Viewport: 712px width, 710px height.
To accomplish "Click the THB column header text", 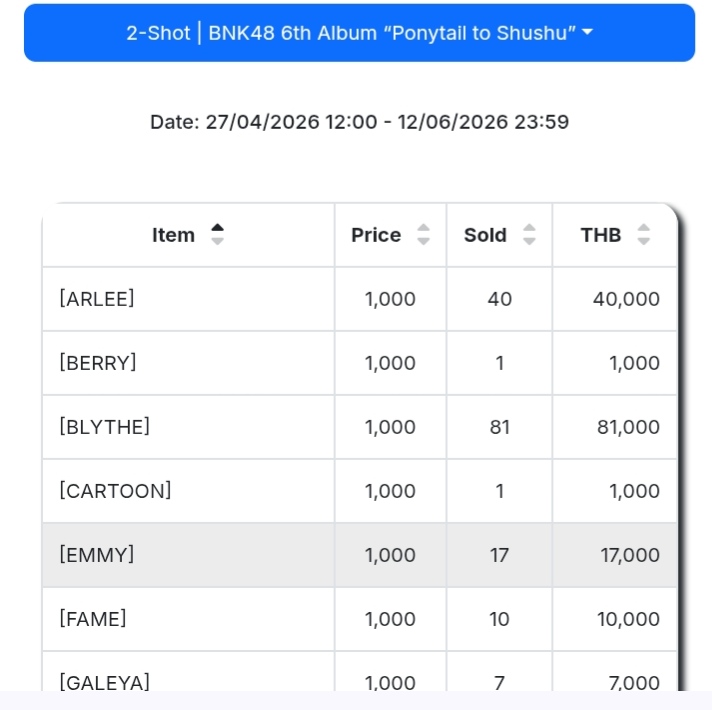I will (x=601, y=235).
